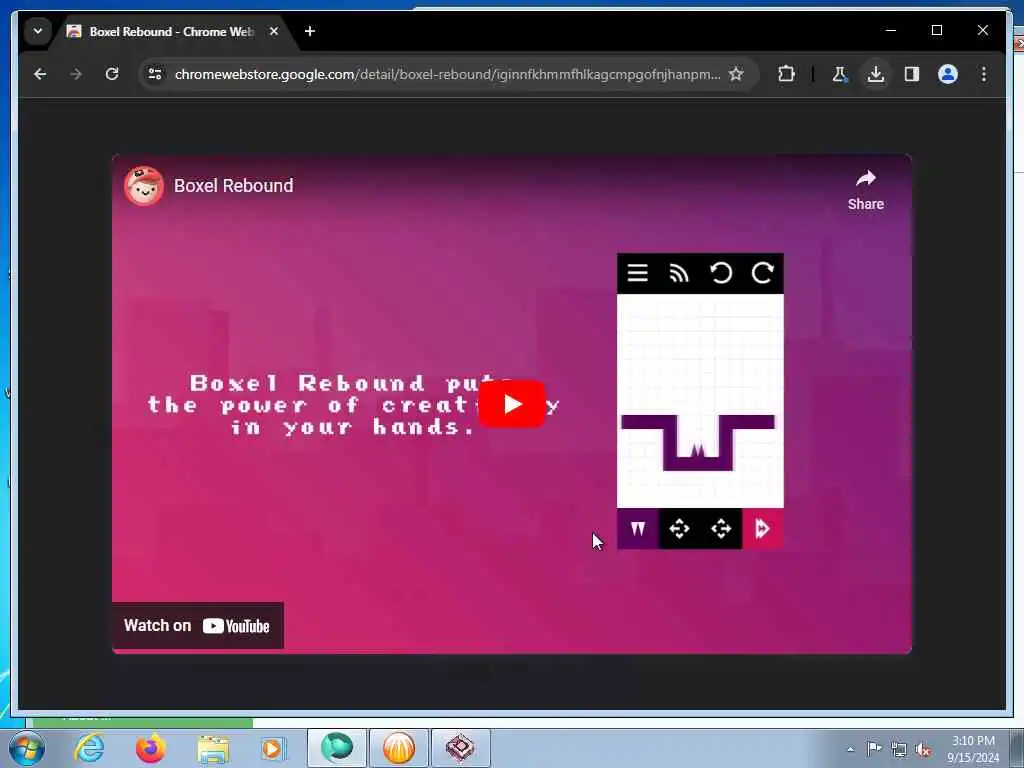Launch Firefox from the taskbar

coord(151,748)
